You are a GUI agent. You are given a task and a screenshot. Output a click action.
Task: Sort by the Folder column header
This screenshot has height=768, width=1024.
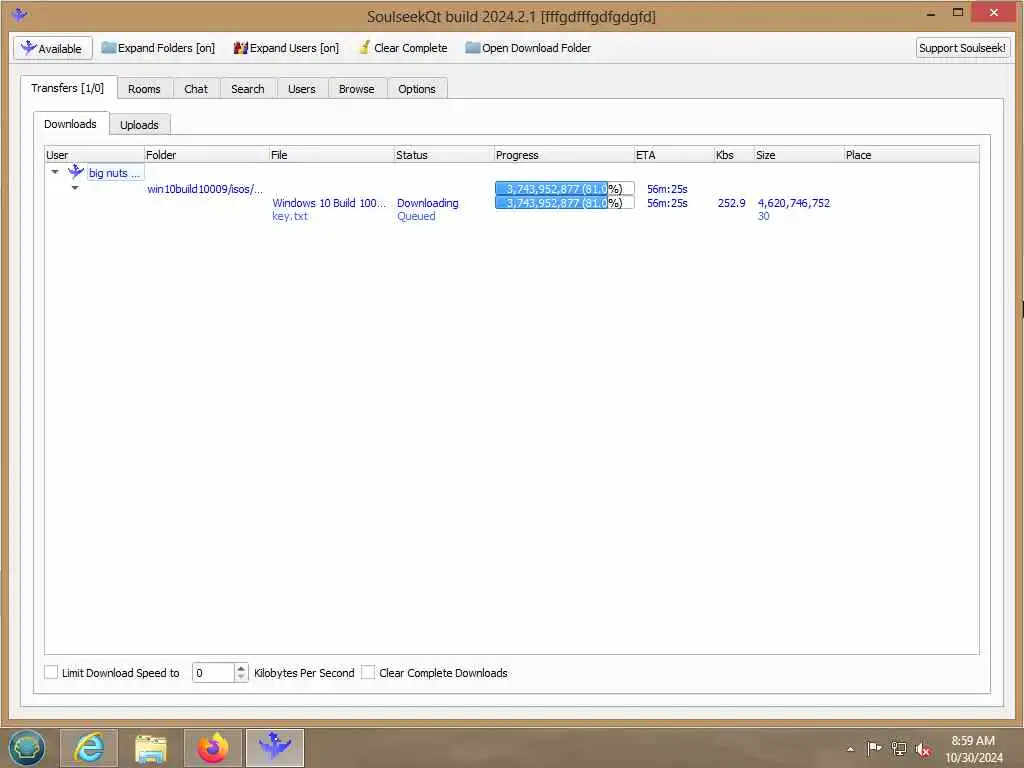pyautogui.click(x=206, y=155)
